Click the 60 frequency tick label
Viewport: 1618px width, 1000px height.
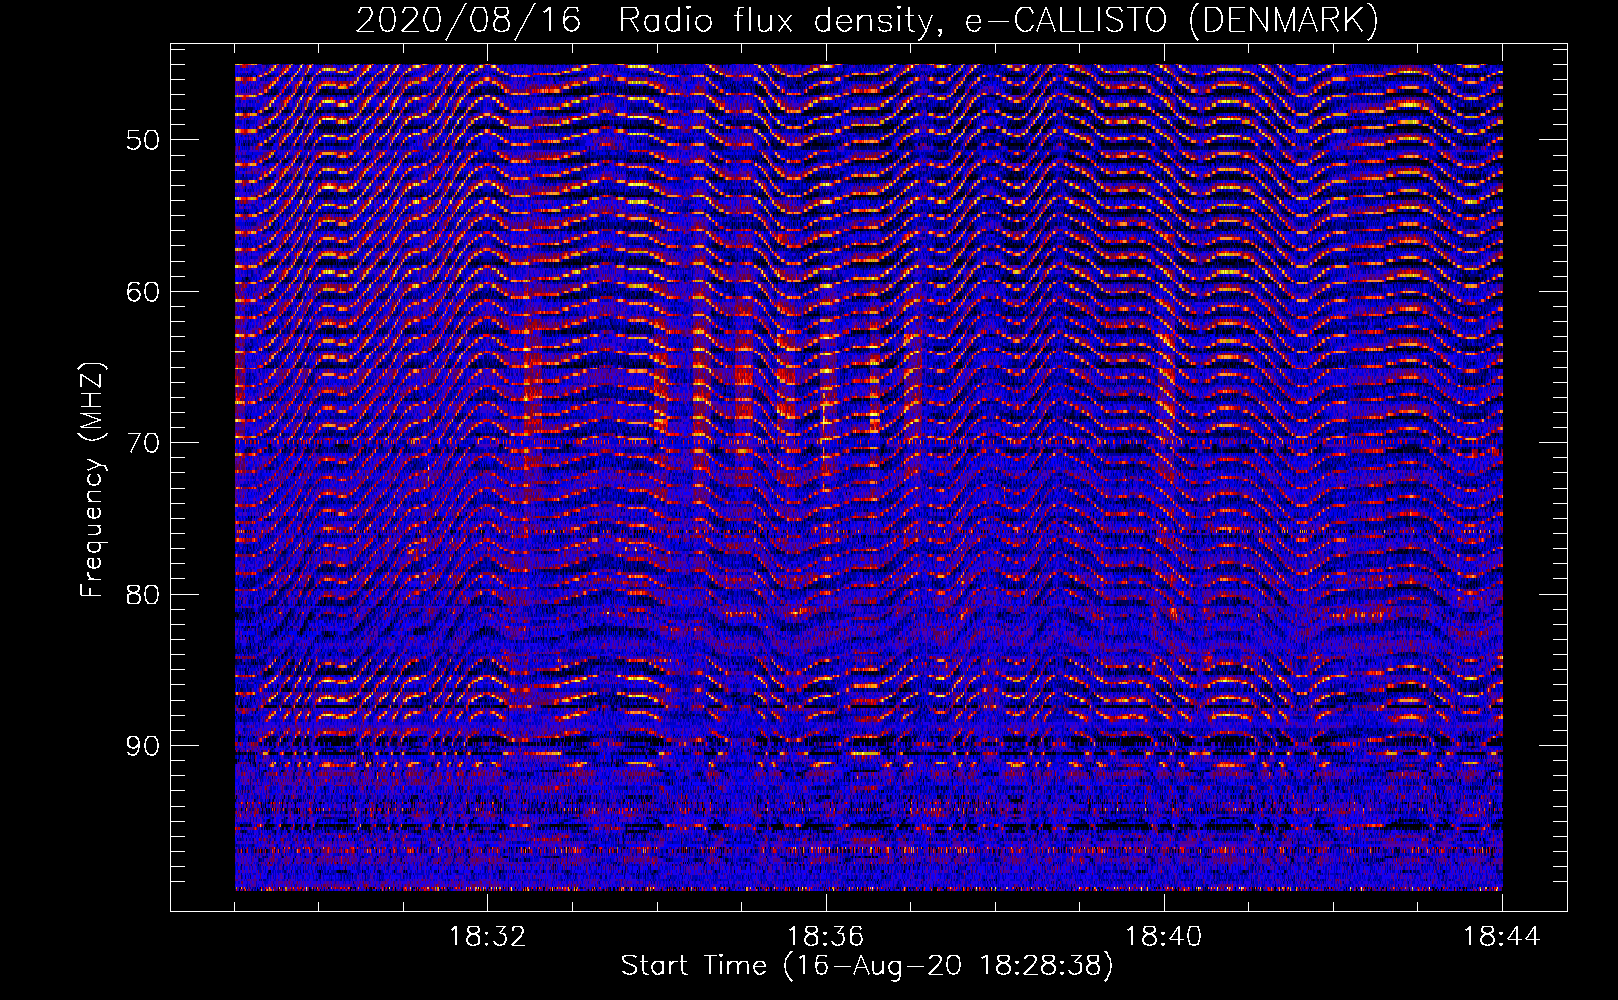click(x=142, y=292)
